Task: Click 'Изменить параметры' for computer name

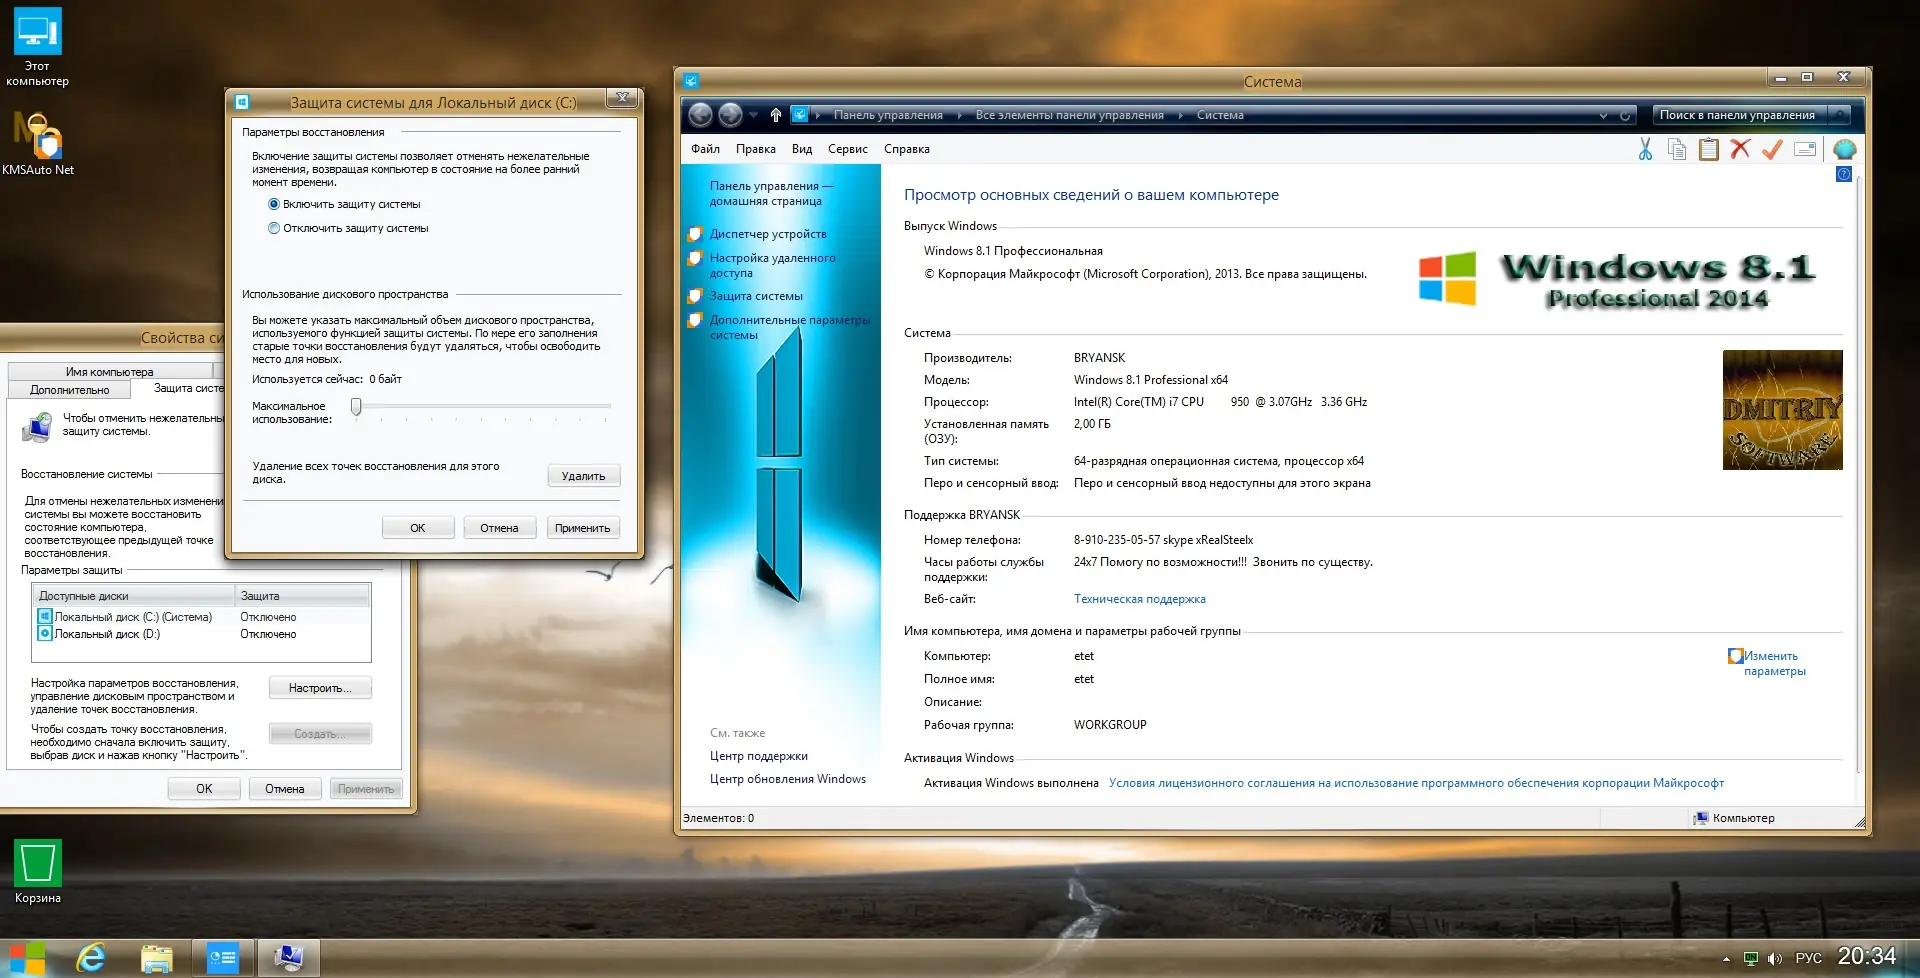Action: coord(1774,664)
